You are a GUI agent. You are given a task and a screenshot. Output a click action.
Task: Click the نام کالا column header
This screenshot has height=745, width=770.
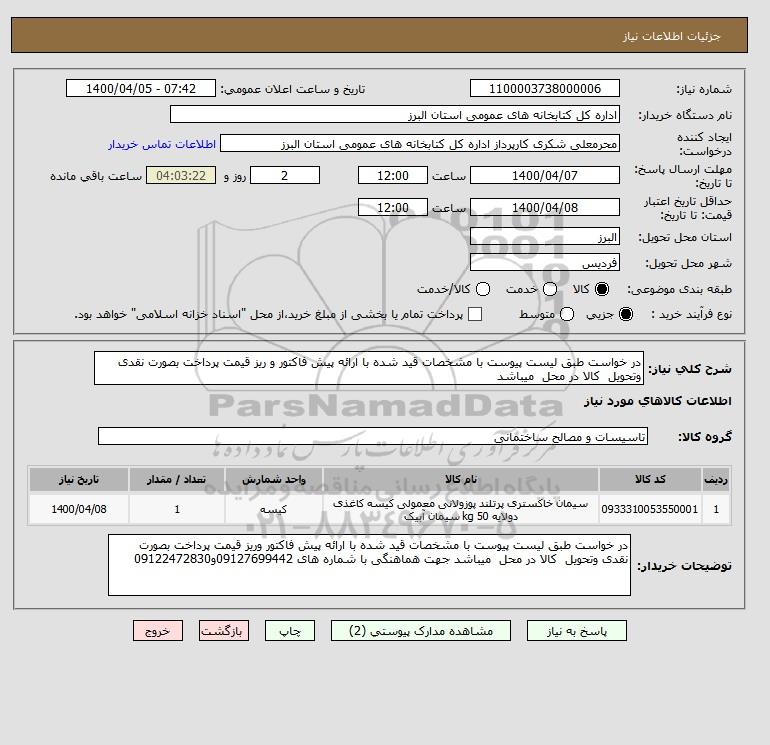(x=461, y=479)
